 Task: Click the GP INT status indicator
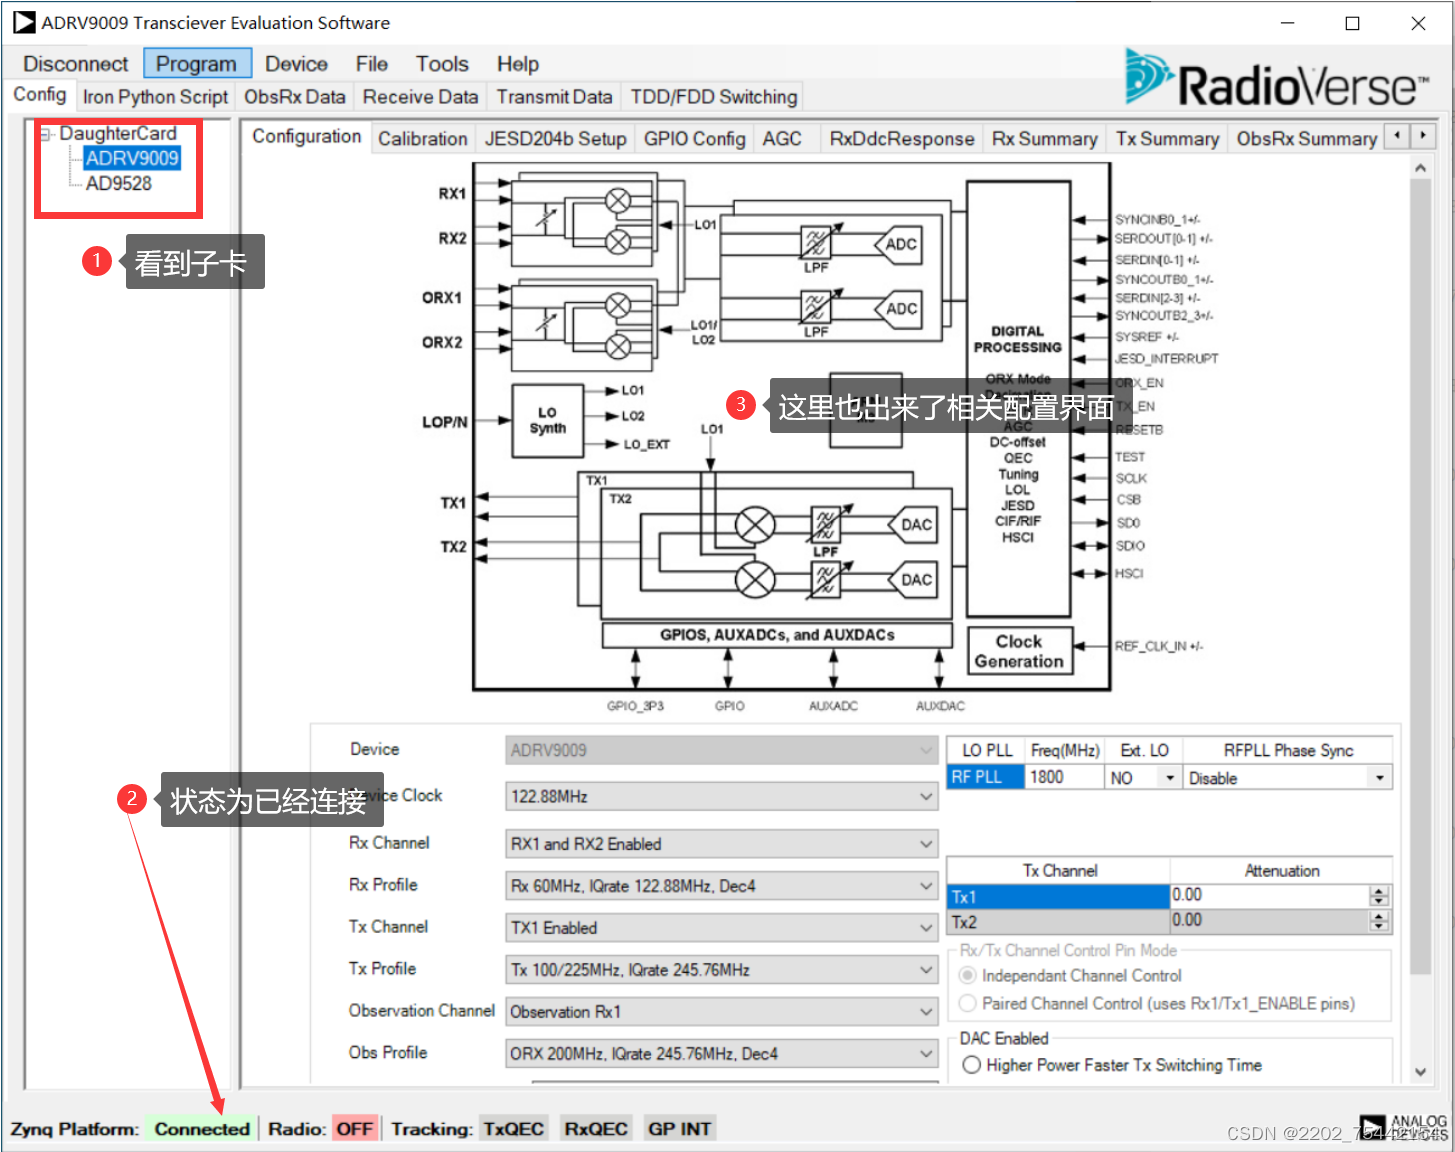[x=679, y=1128]
